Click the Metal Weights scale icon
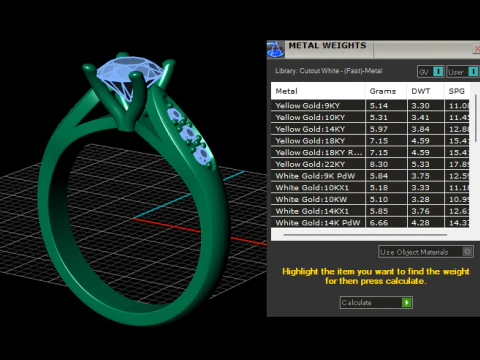 click(275, 49)
